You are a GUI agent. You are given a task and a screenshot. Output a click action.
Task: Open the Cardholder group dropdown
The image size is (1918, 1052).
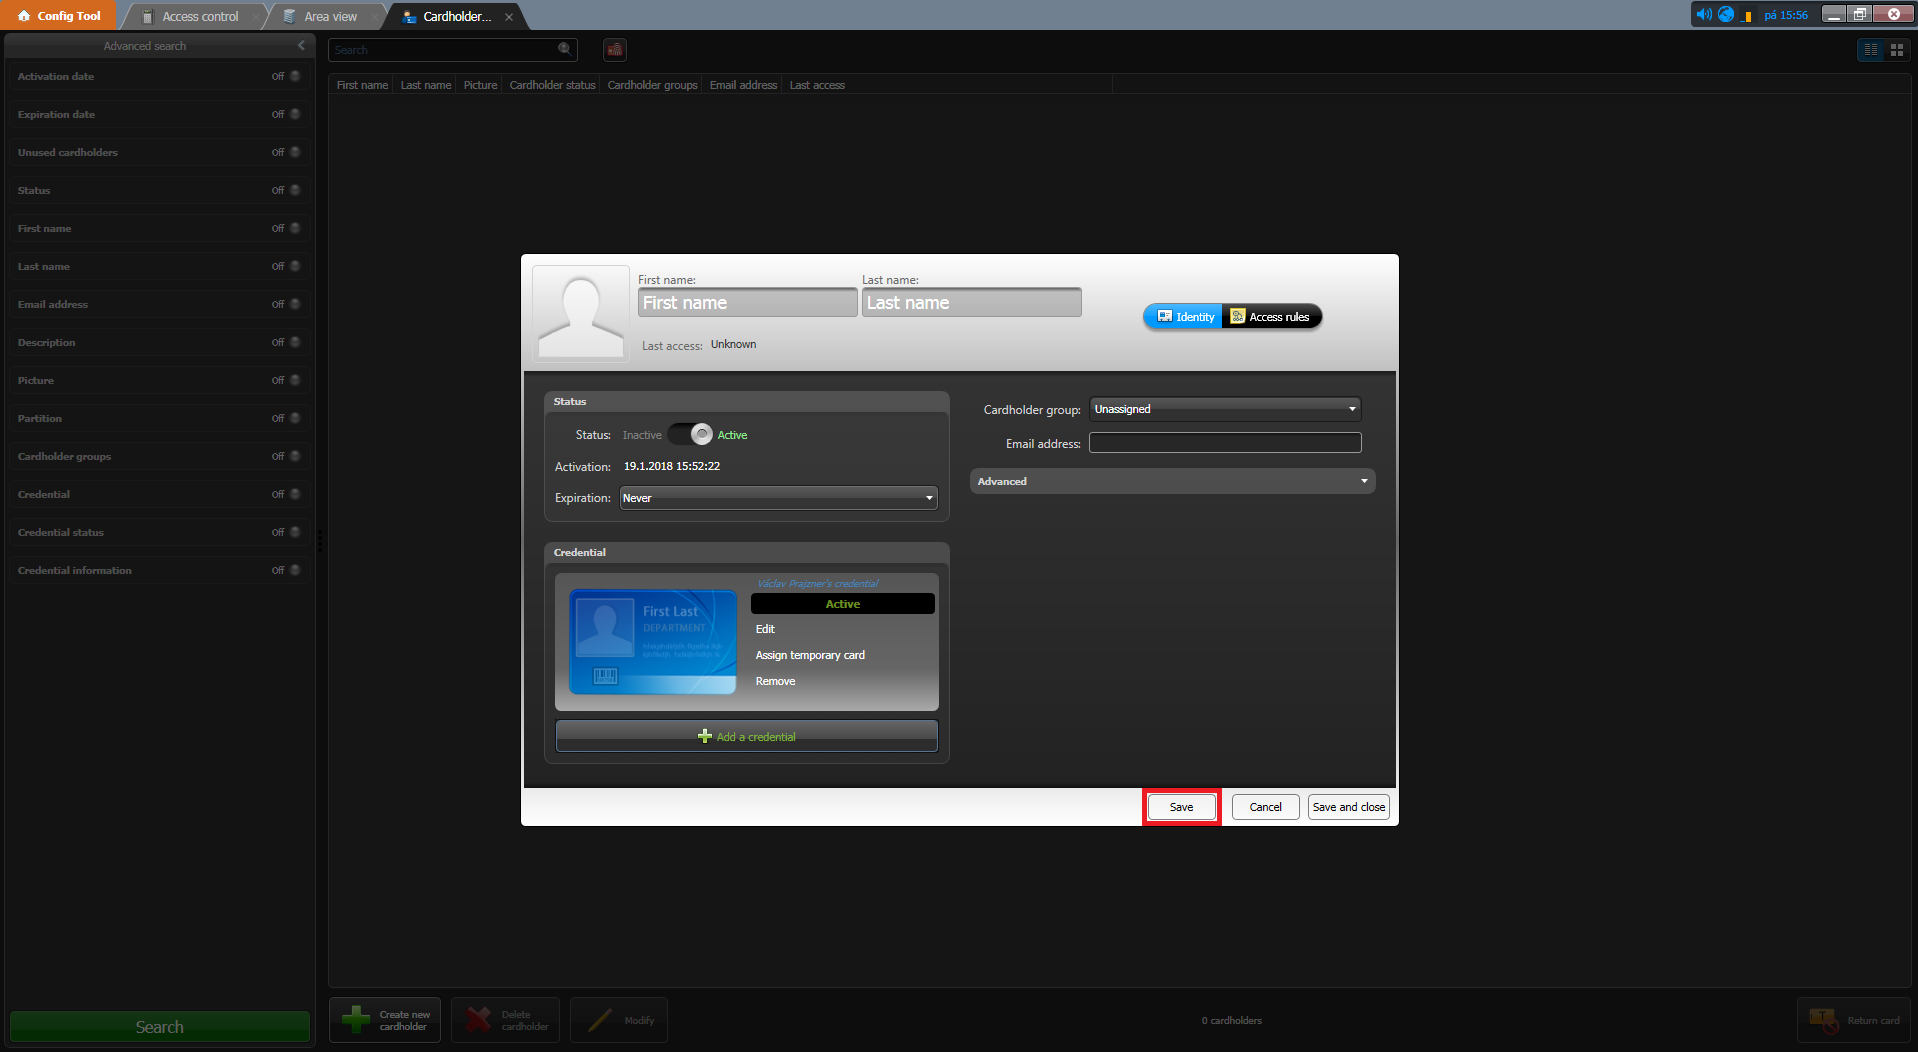tap(1224, 409)
